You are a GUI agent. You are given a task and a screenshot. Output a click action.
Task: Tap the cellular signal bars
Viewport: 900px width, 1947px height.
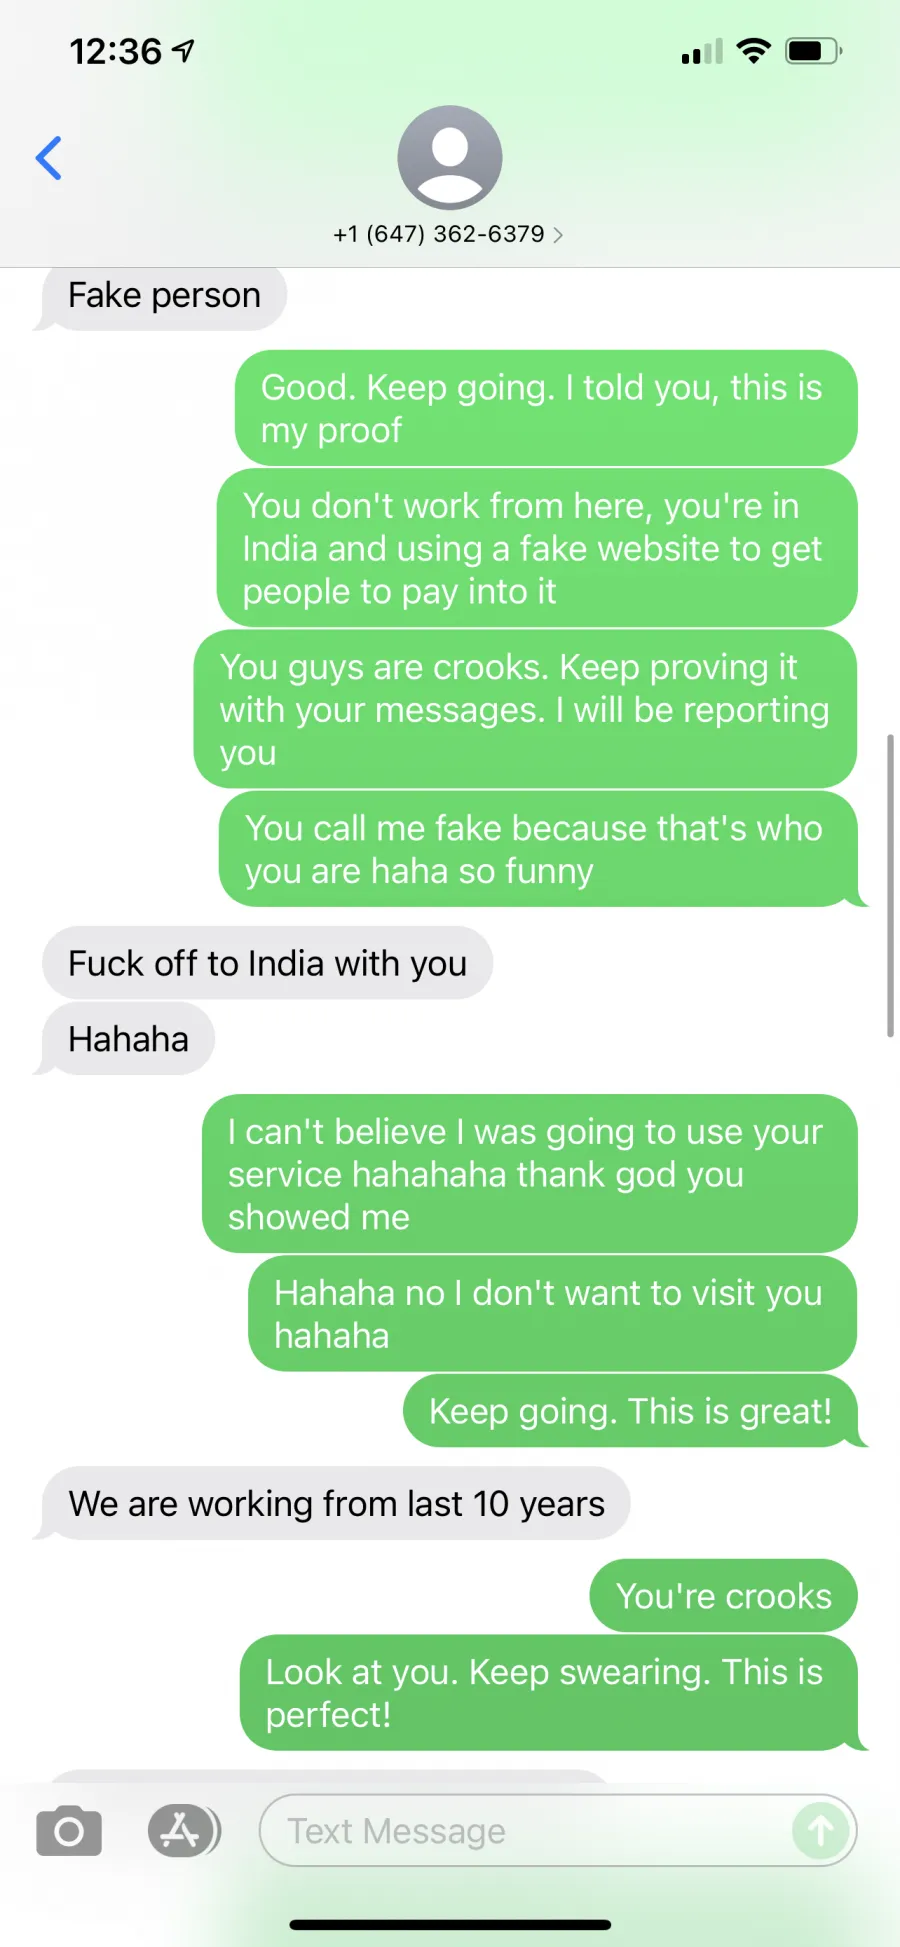pyautogui.click(x=702, y=52)
